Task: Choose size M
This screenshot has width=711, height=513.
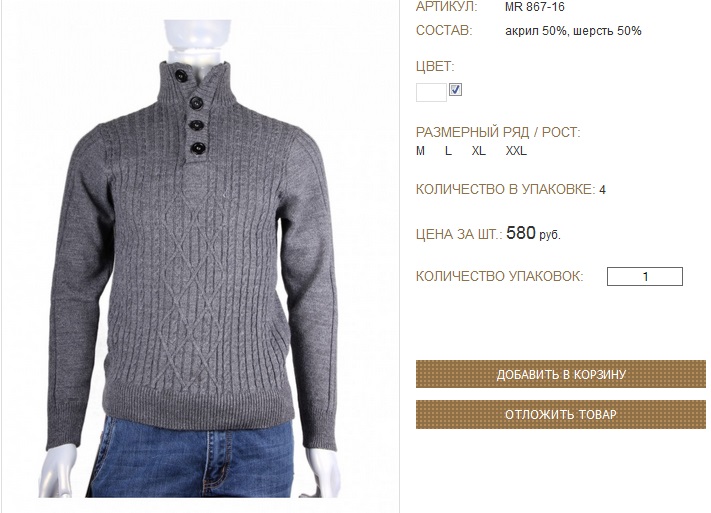Action: coord(420,151)
